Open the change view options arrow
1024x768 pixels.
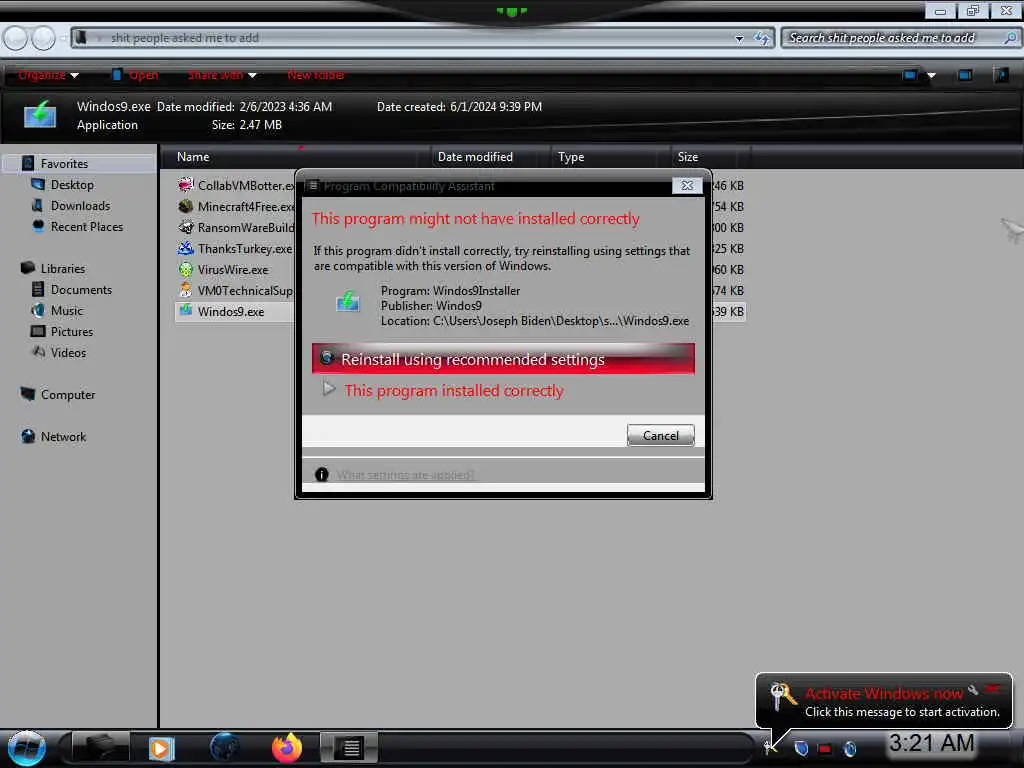coord(932,75)
